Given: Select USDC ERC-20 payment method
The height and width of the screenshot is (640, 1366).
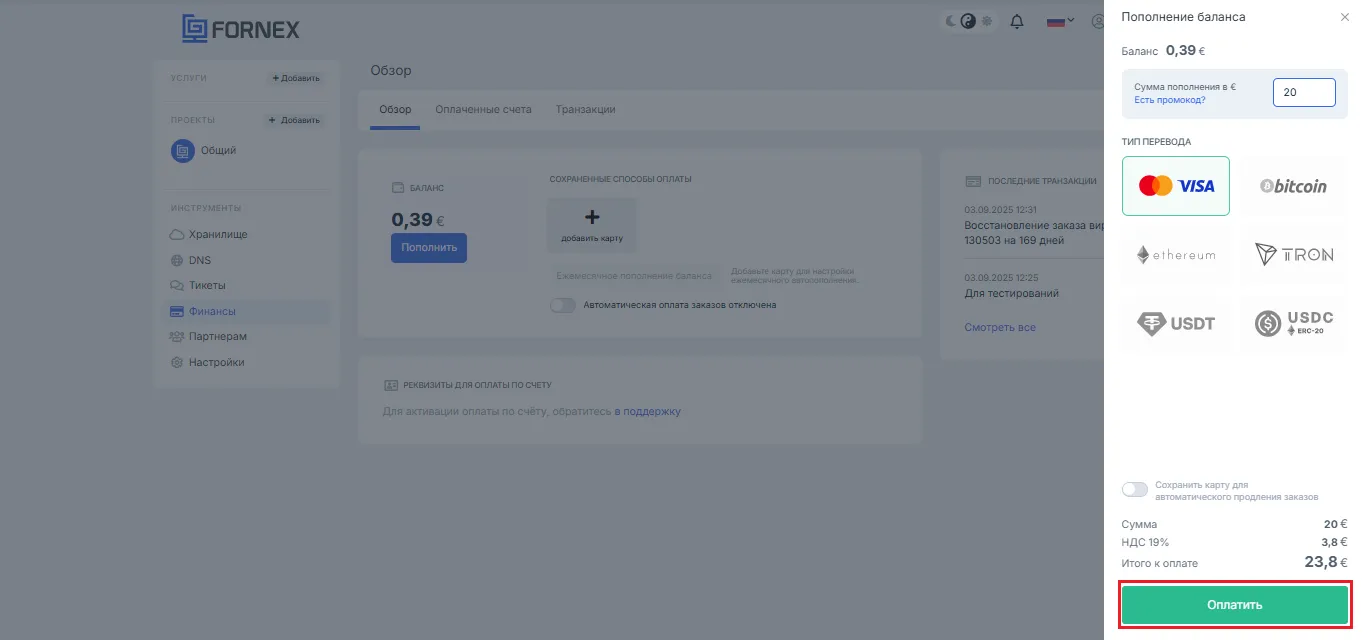Looking at the screenshot, I should (x=1294, y=323).
